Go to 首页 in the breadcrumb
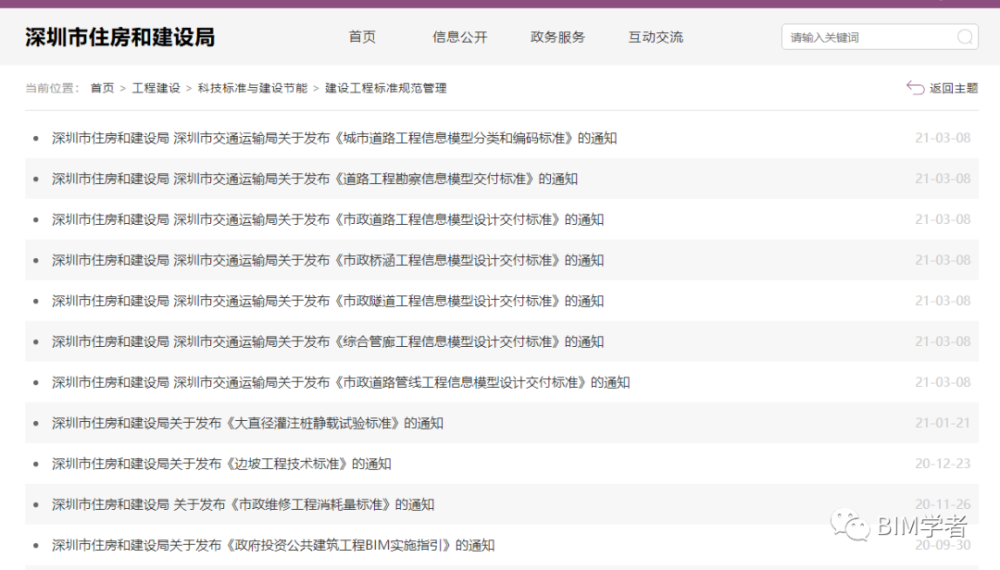 pyautogui.click(x=102, y=88)
